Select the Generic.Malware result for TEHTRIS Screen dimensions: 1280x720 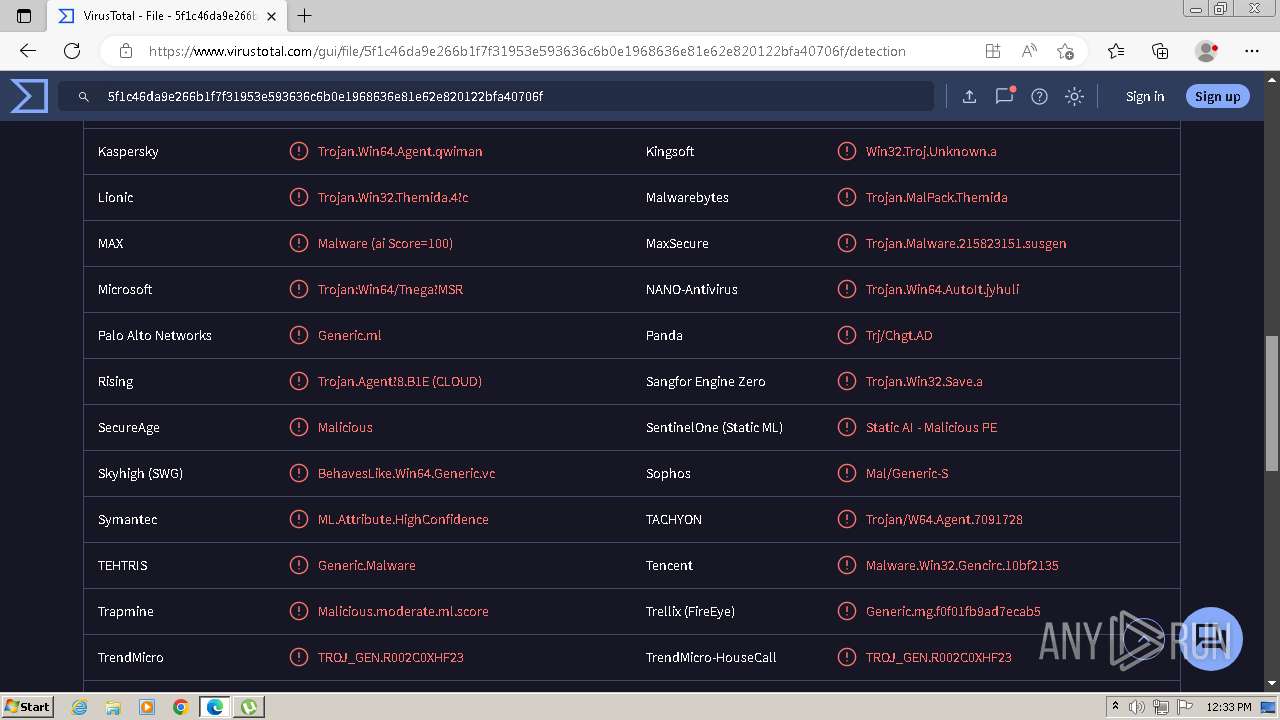point(366,565)
